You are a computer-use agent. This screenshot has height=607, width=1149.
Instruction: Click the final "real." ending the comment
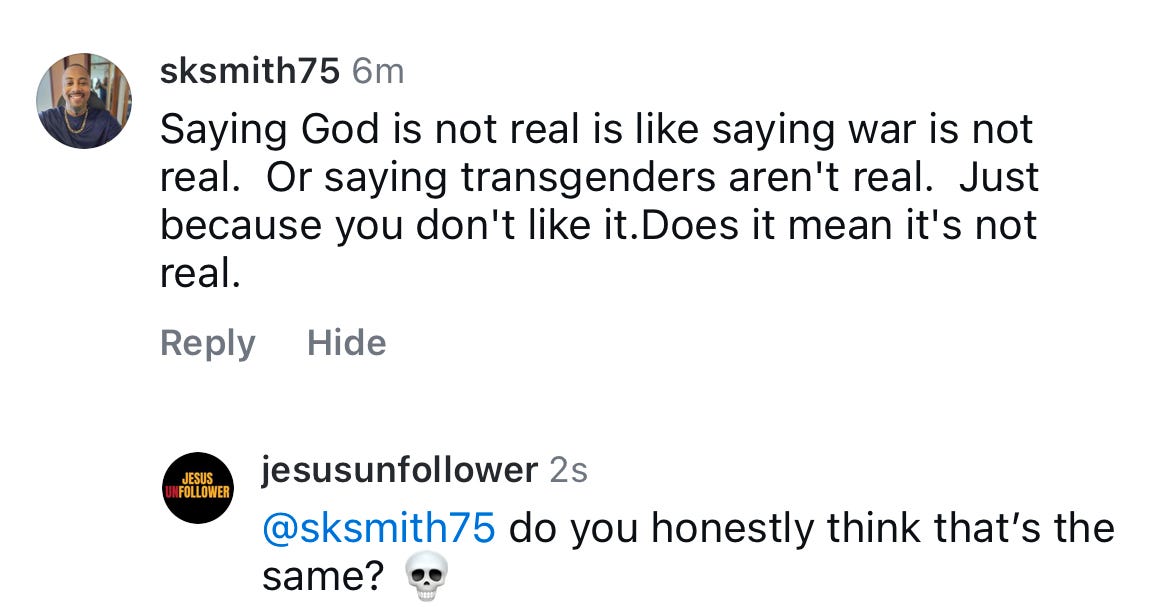pyautogui.click(x=200, y=274)
